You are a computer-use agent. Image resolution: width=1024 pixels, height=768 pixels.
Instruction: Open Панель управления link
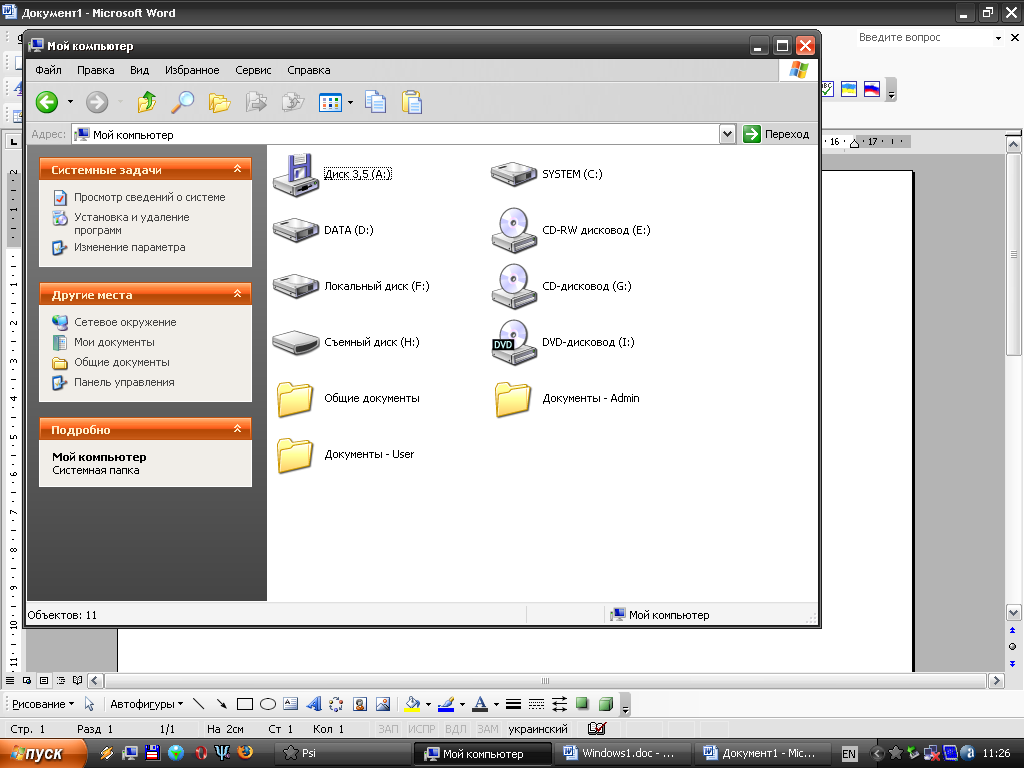point(124,382)
